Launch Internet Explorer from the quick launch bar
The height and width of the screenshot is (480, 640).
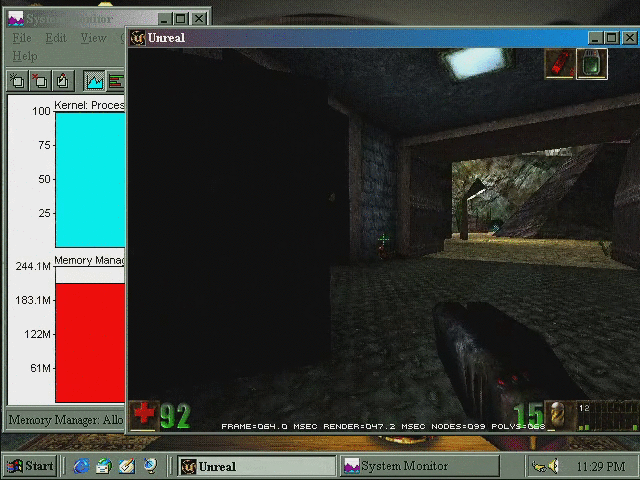82,466
